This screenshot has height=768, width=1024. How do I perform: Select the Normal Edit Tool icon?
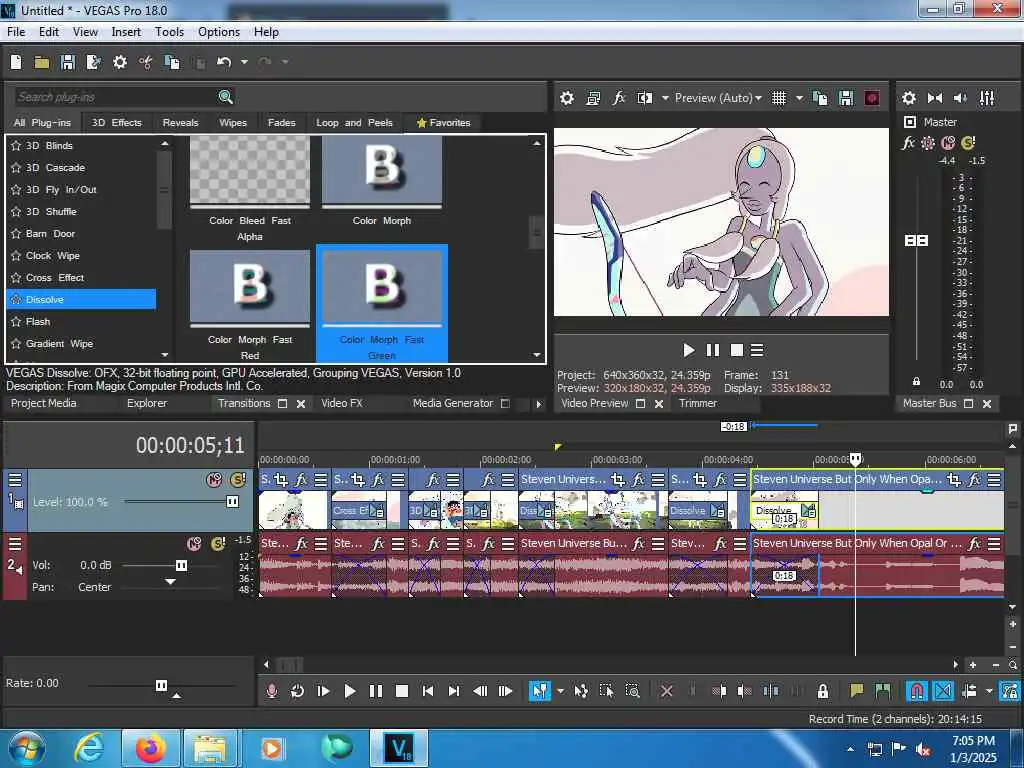[x=539, y=690]
